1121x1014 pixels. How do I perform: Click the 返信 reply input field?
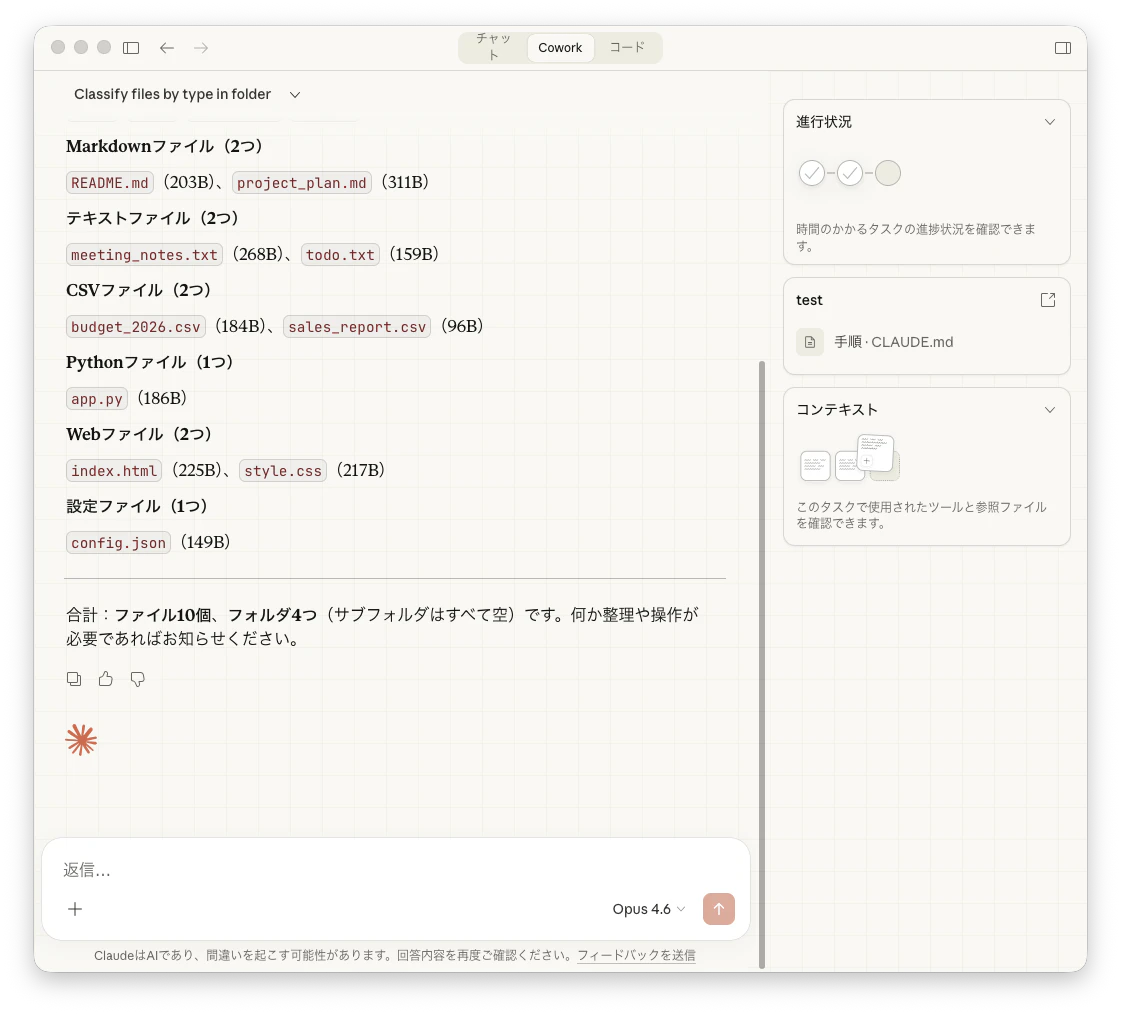395,870
